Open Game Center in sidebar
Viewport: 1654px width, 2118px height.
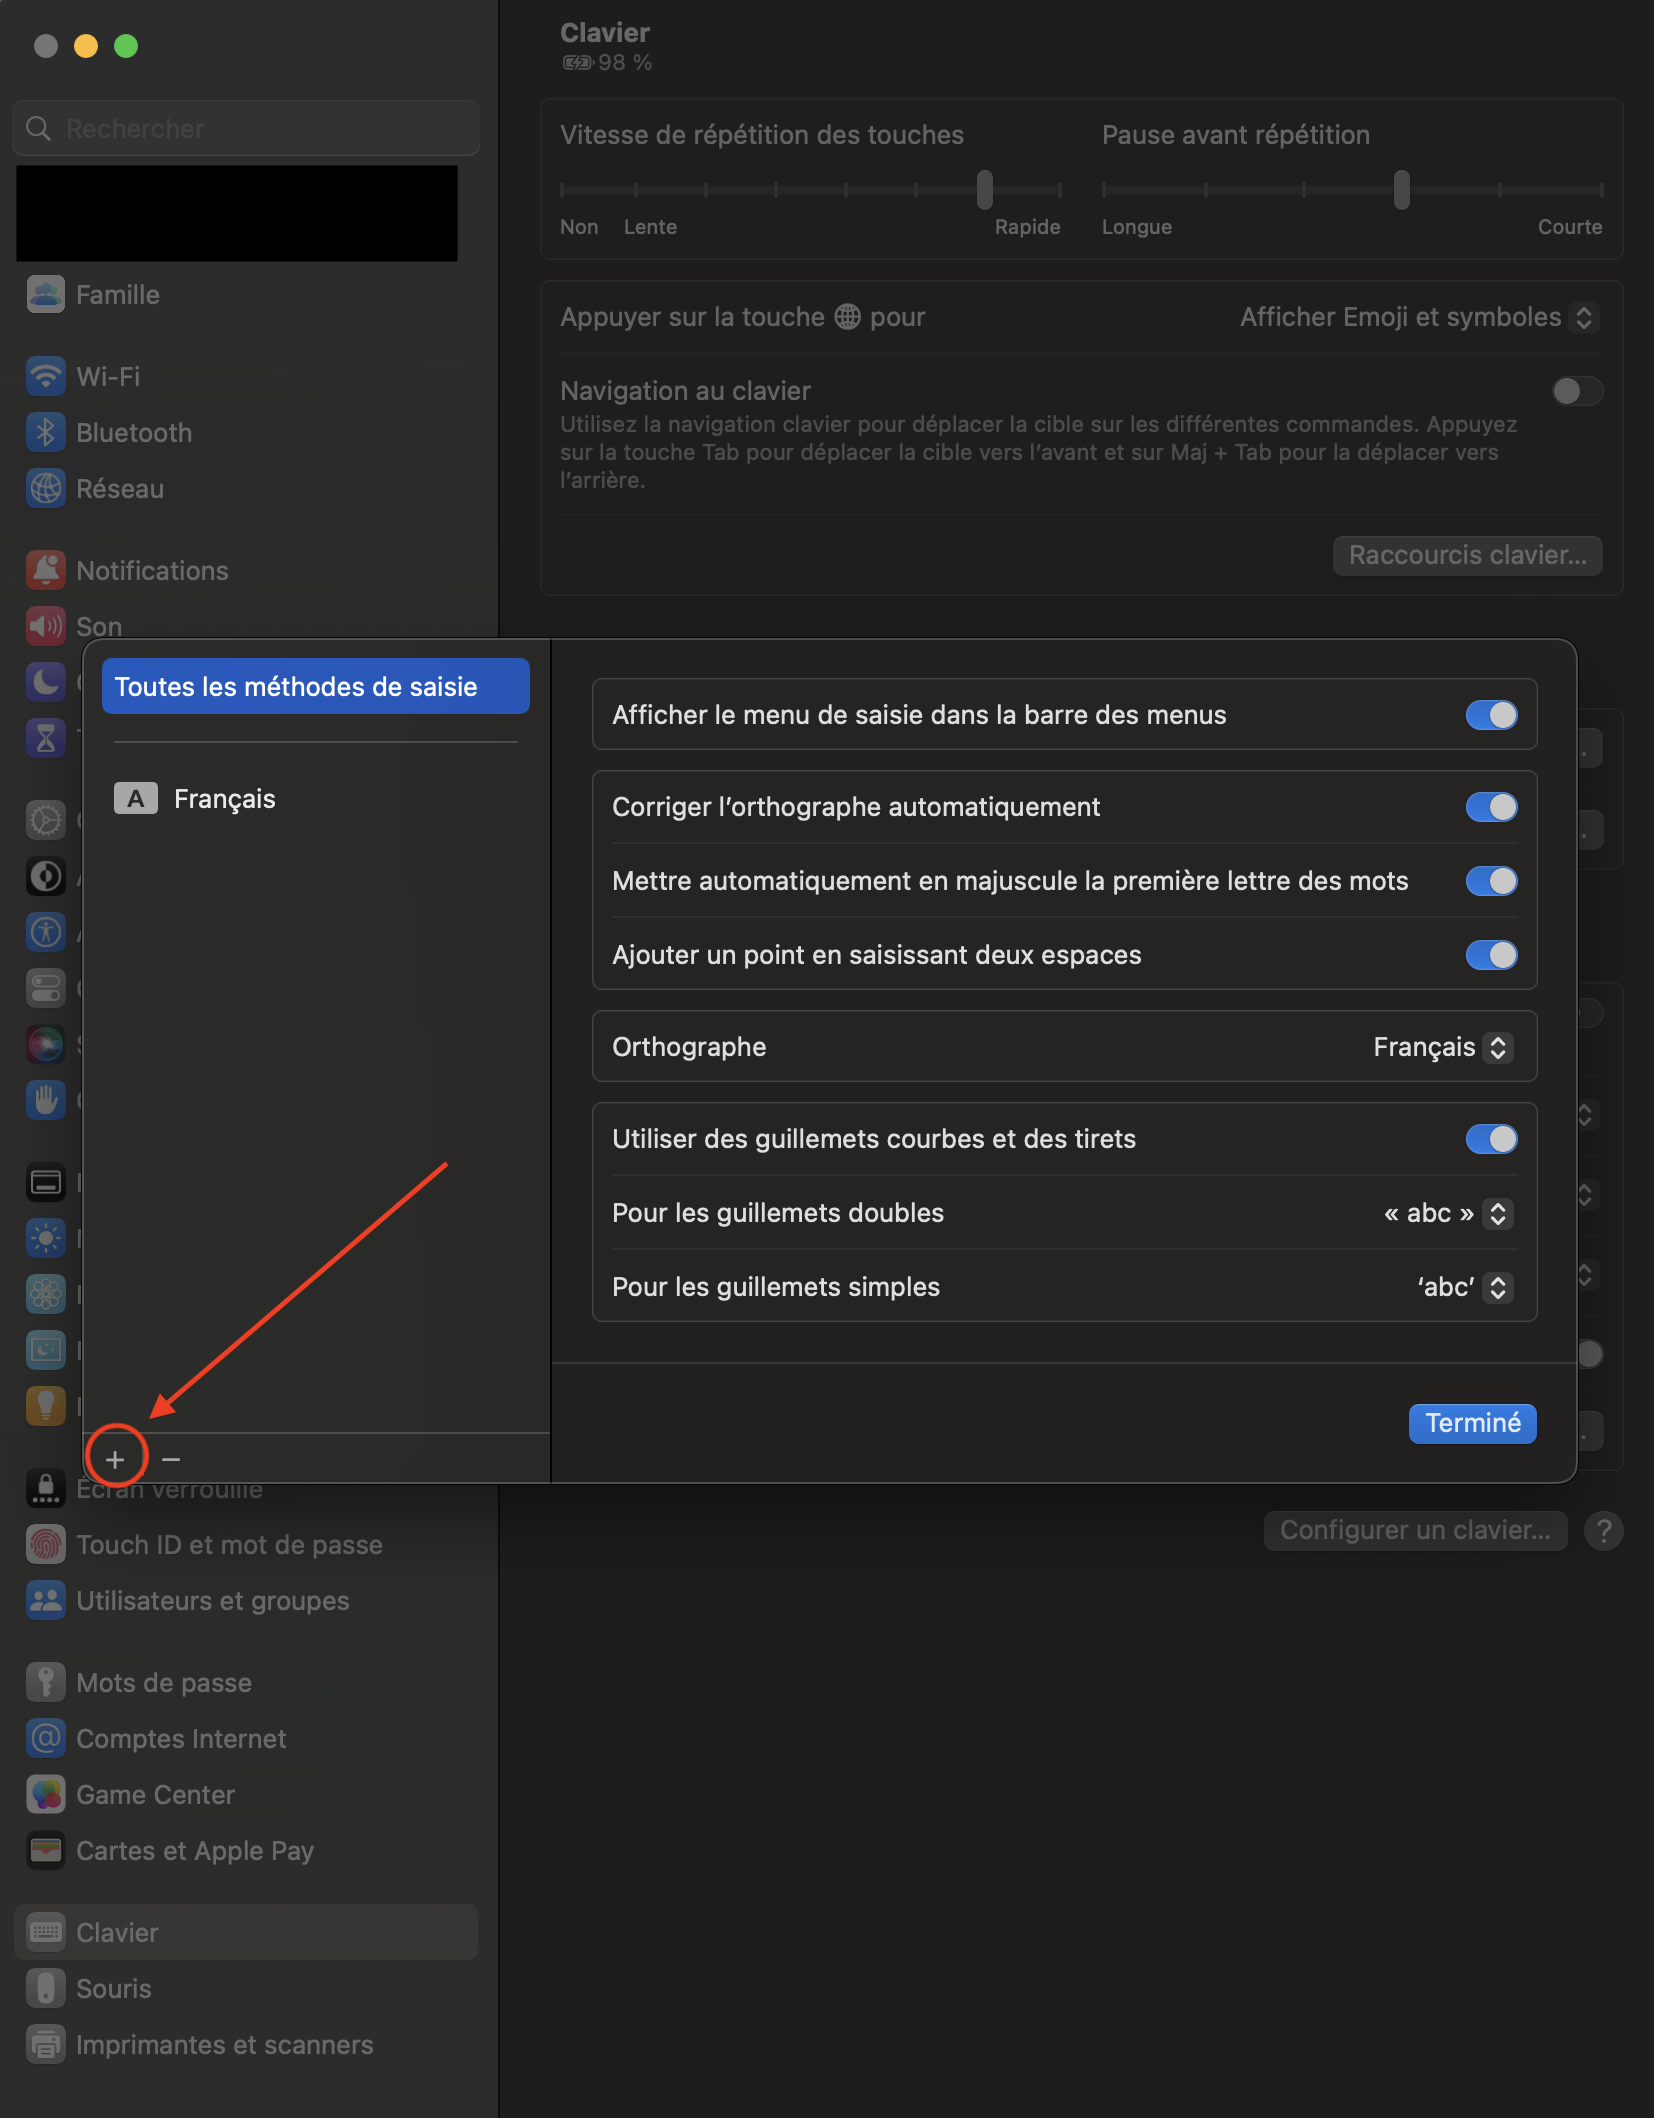(x=155, y=1795)
